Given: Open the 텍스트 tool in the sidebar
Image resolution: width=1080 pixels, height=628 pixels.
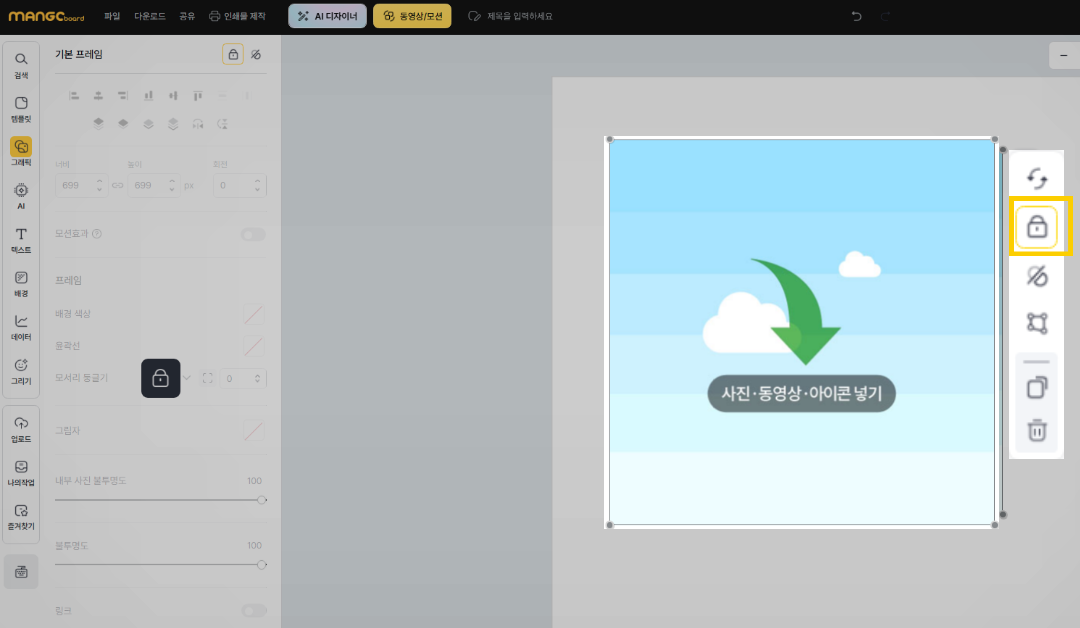Looking at the screenshot, I should click(21, 239).
